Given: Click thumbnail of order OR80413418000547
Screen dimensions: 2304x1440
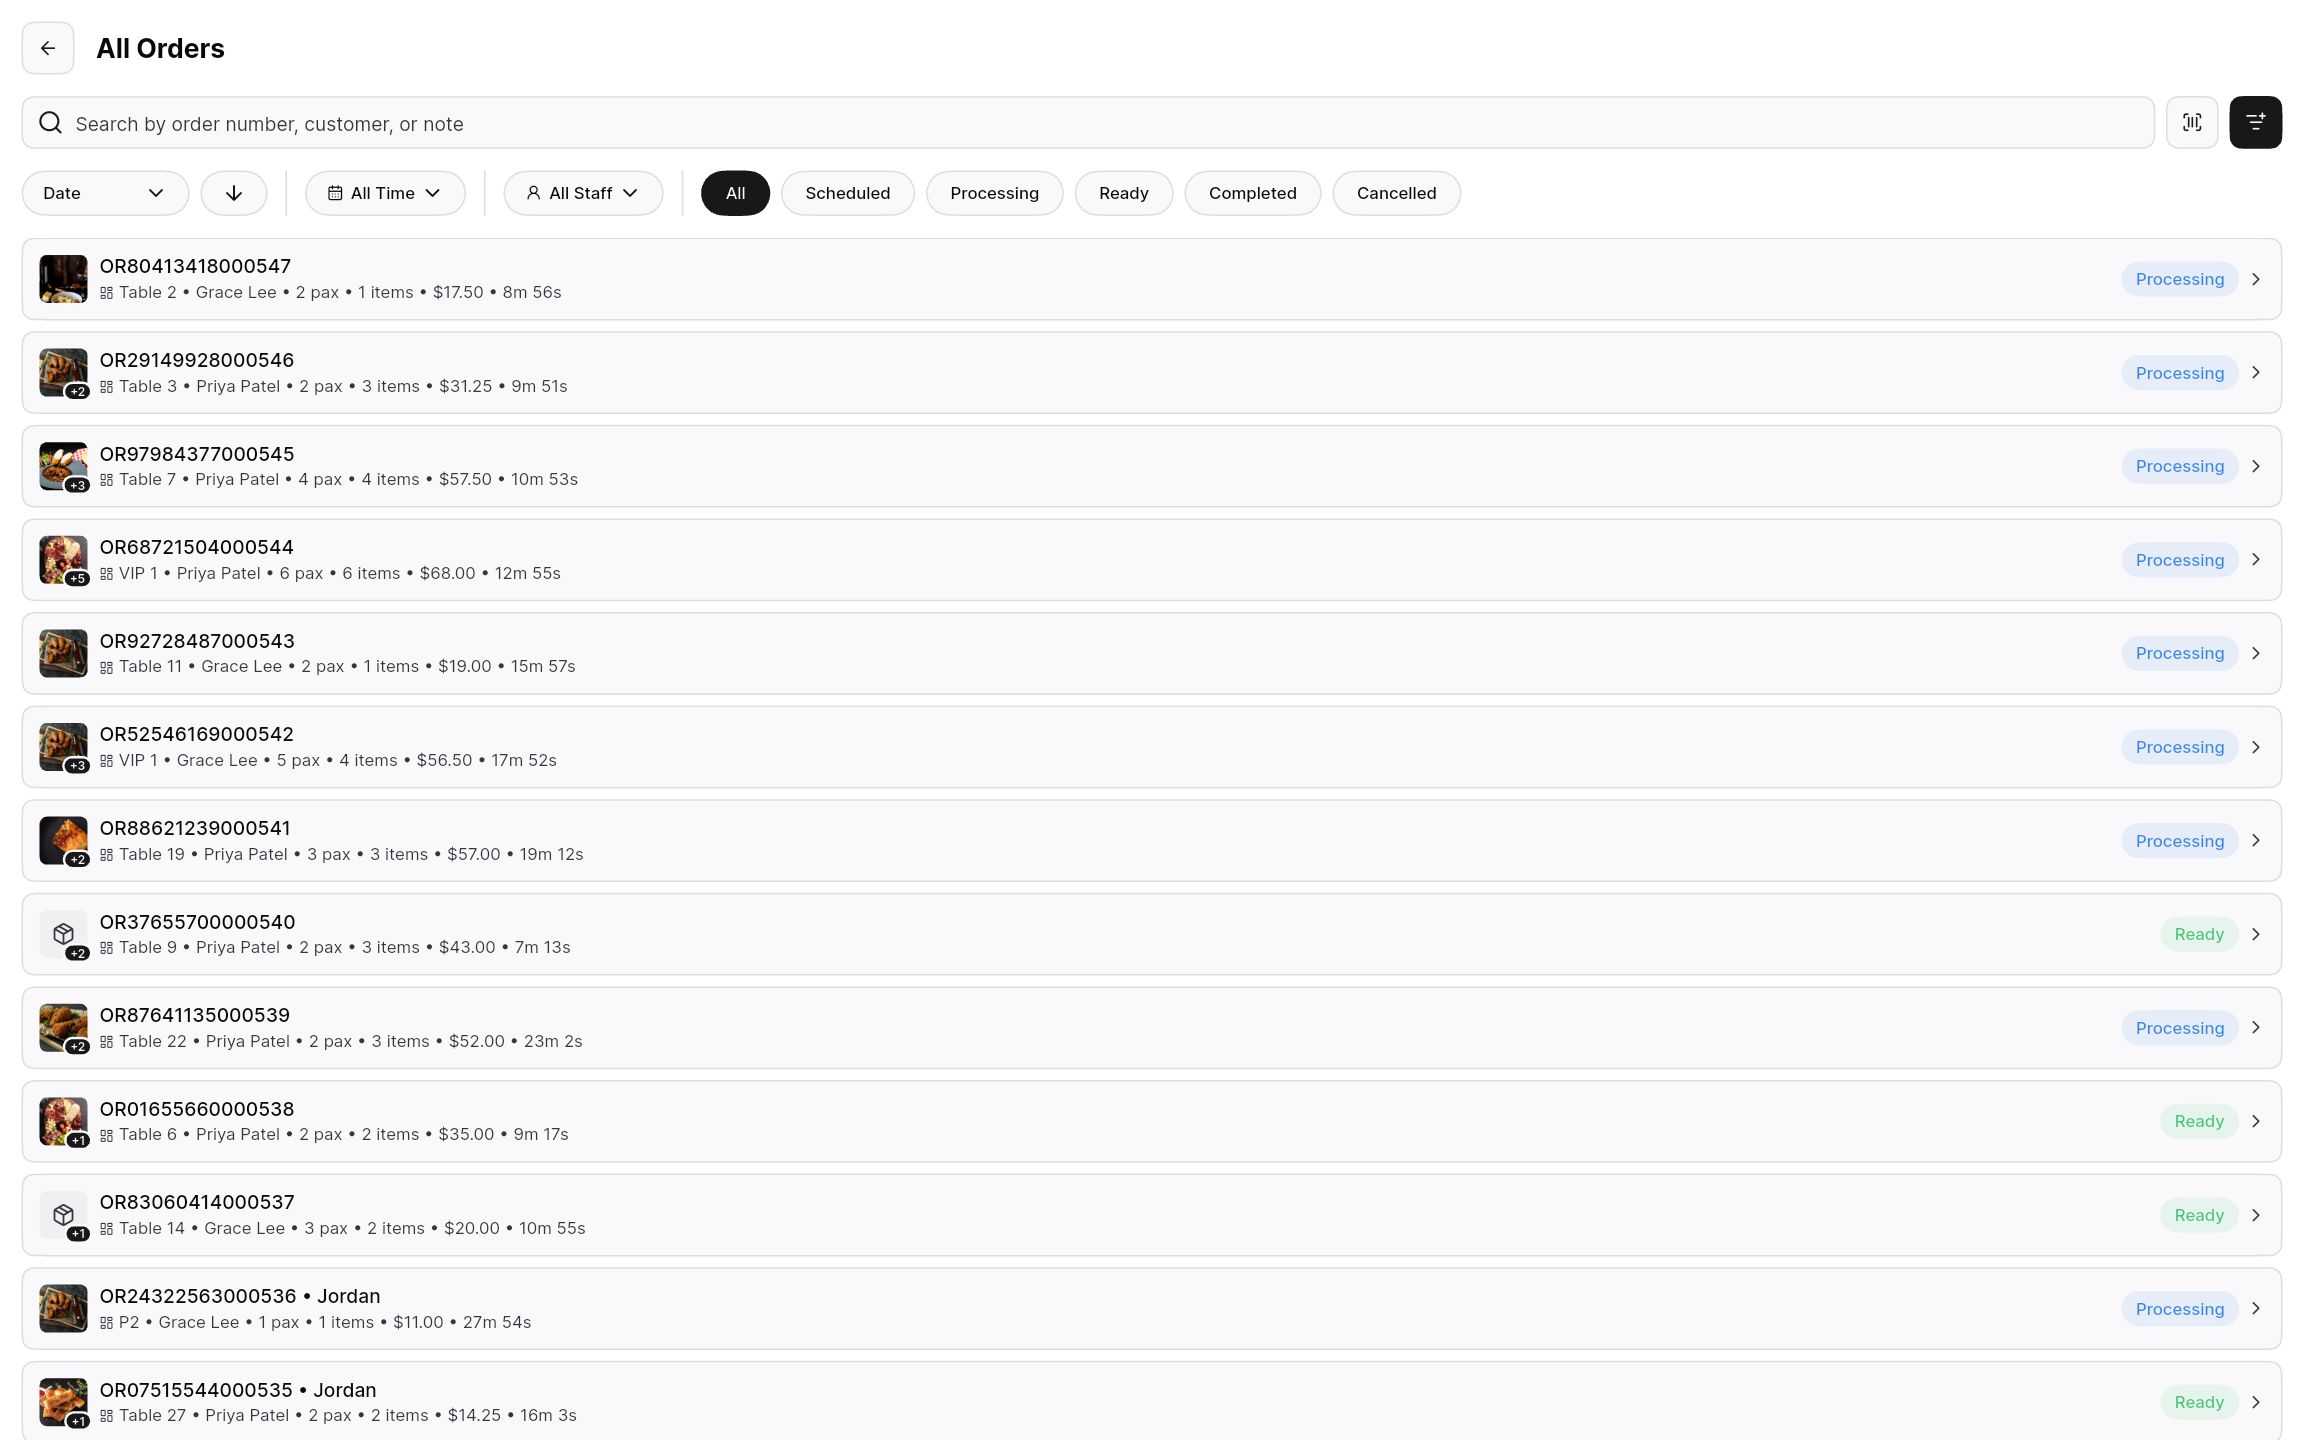Looking at the screenshot, I should [x=63, y=279].
